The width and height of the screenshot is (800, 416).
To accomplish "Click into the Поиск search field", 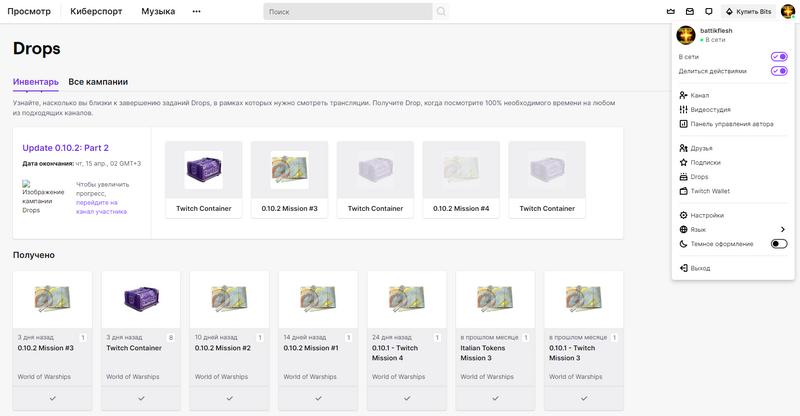I will pos(350,12).
